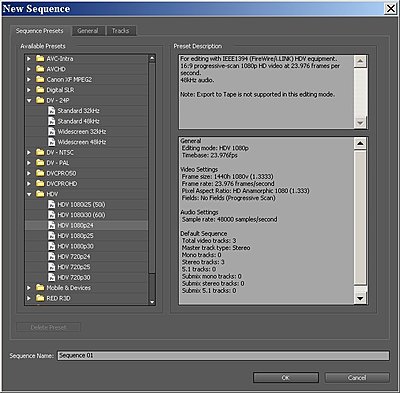Click the Digital SLR folder icon
The height and width of the screenshot is (393, 400).
(x=40, y=90)
